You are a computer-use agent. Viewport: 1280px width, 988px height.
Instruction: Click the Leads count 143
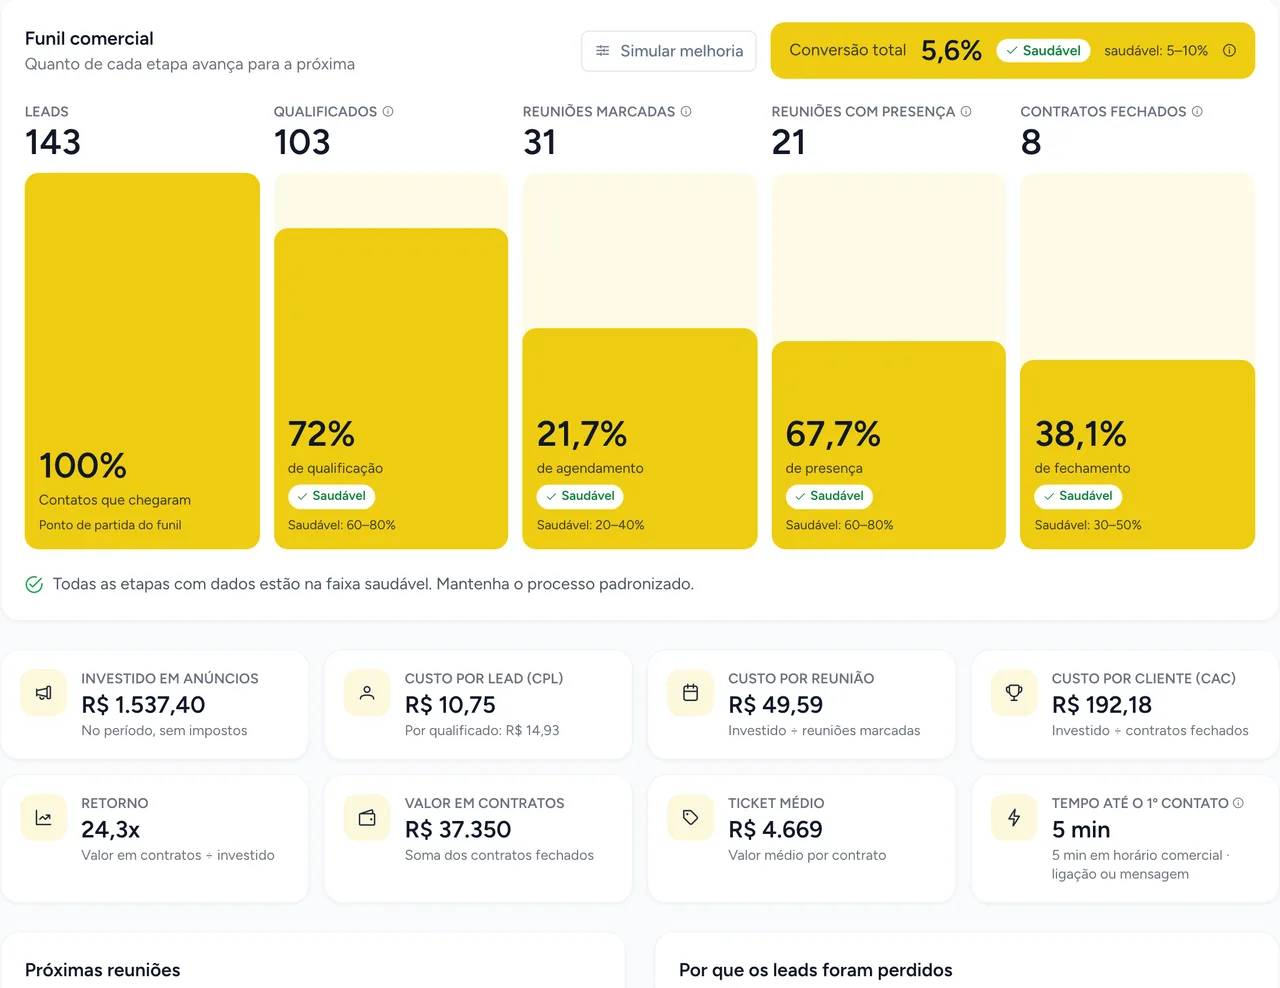[53, 142]
